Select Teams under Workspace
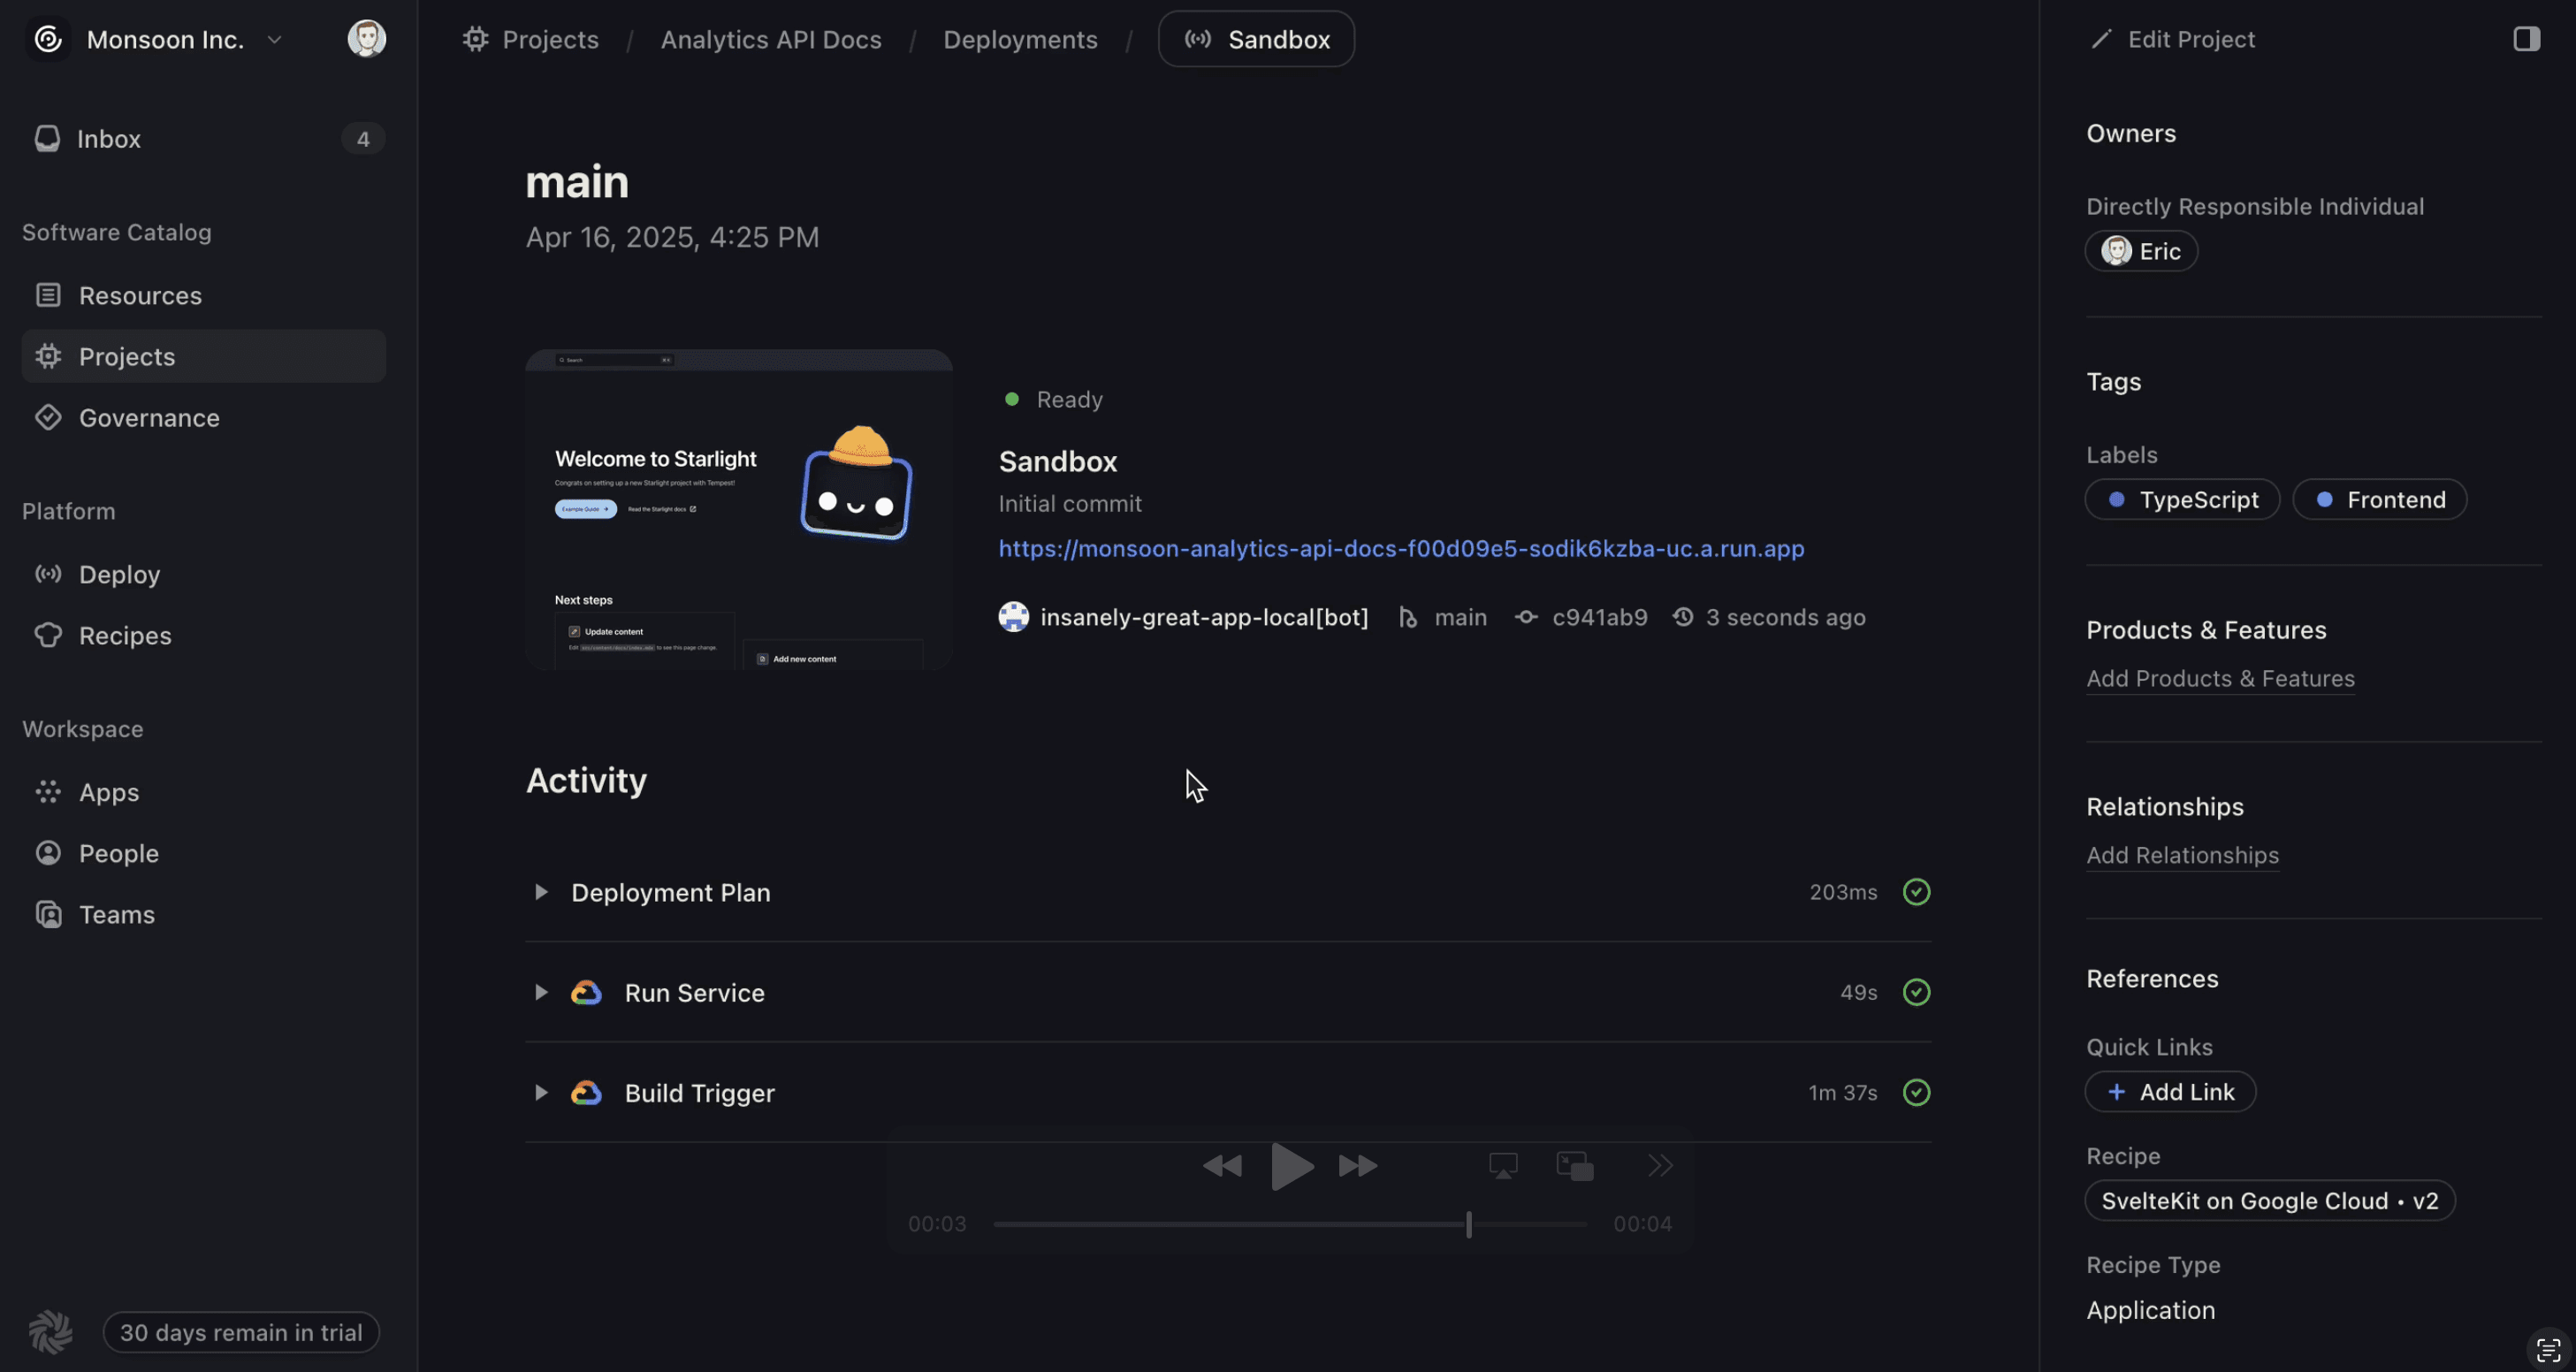Image resolution: width=2576 pixels, height=1372 pixels. click(x=204, y=914)
